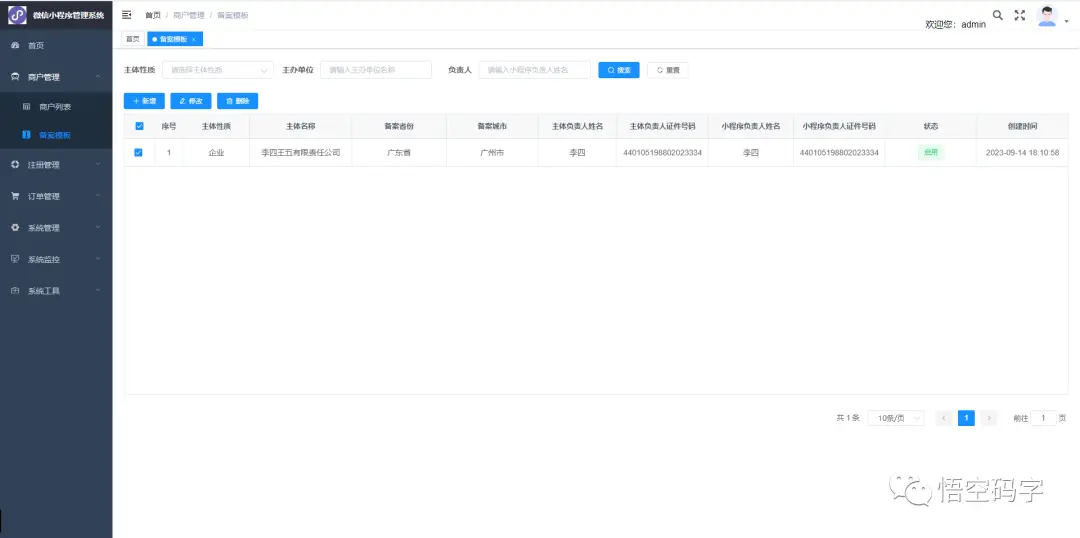Click the 备案城市 column header

pyautogui.click(x=492, y=127)
